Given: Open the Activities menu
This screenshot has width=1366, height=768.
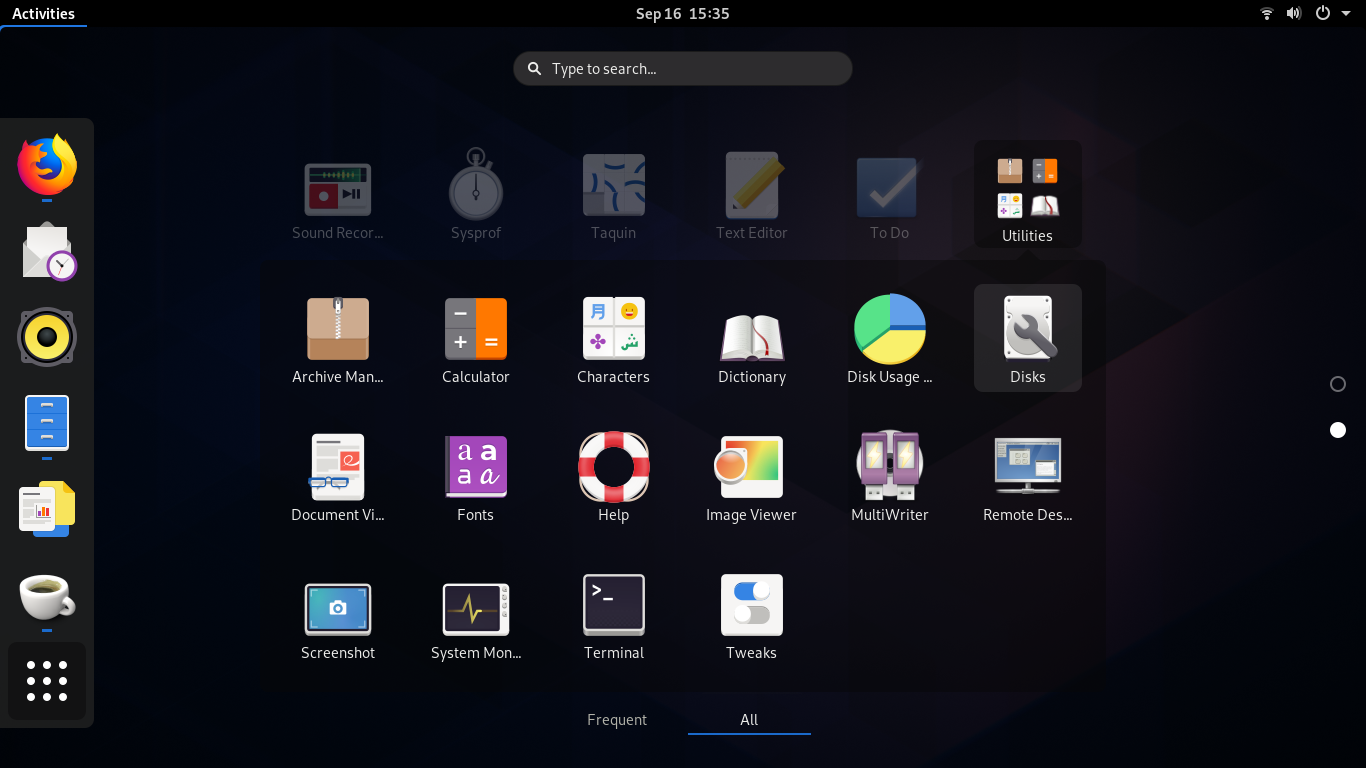Looking at the screenshot, I should (x=44, y=13).
